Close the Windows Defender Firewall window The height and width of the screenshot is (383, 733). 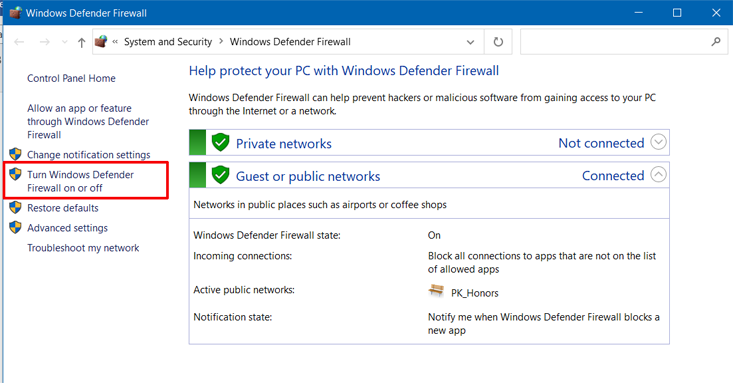click(x=716, y=13)
